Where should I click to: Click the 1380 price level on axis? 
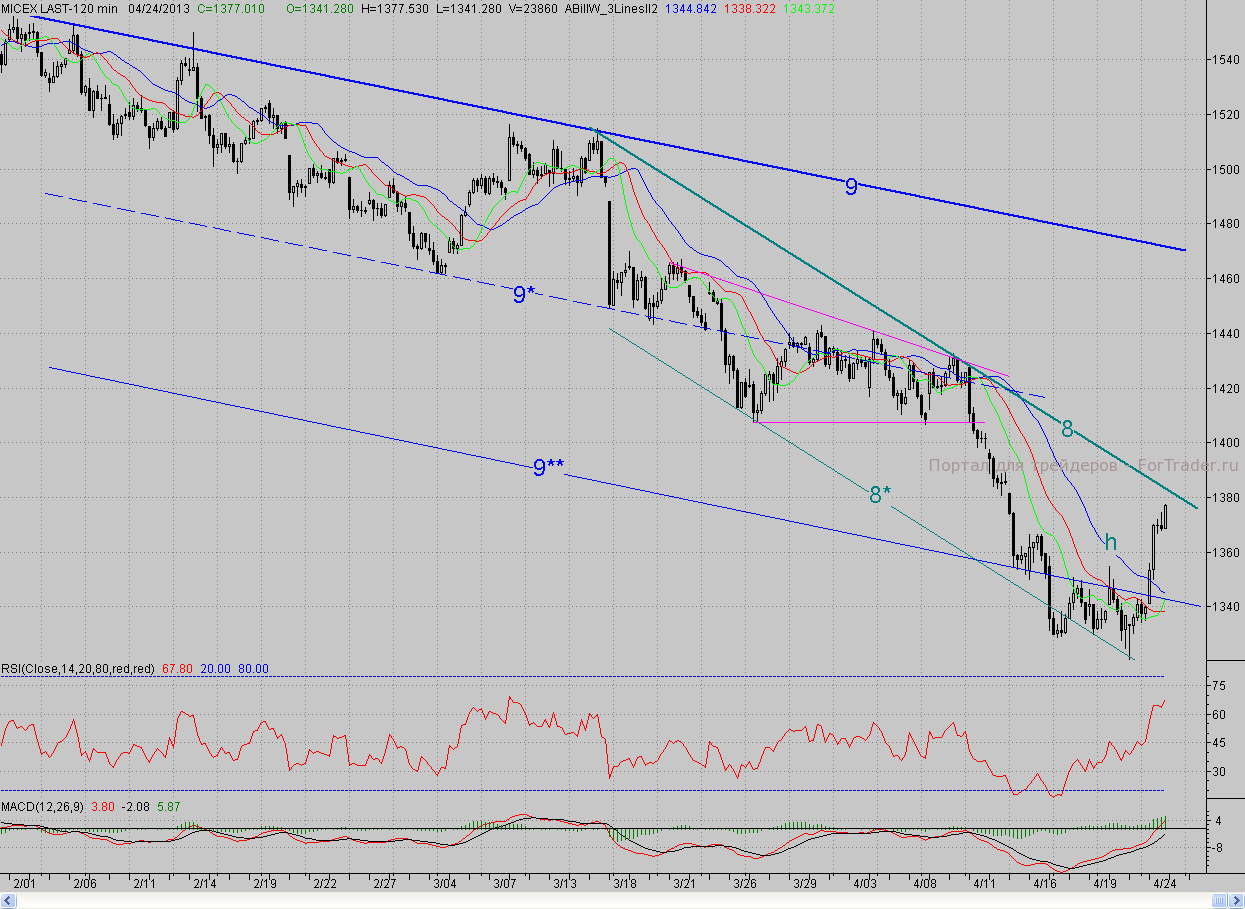[x=1225, y=497]
